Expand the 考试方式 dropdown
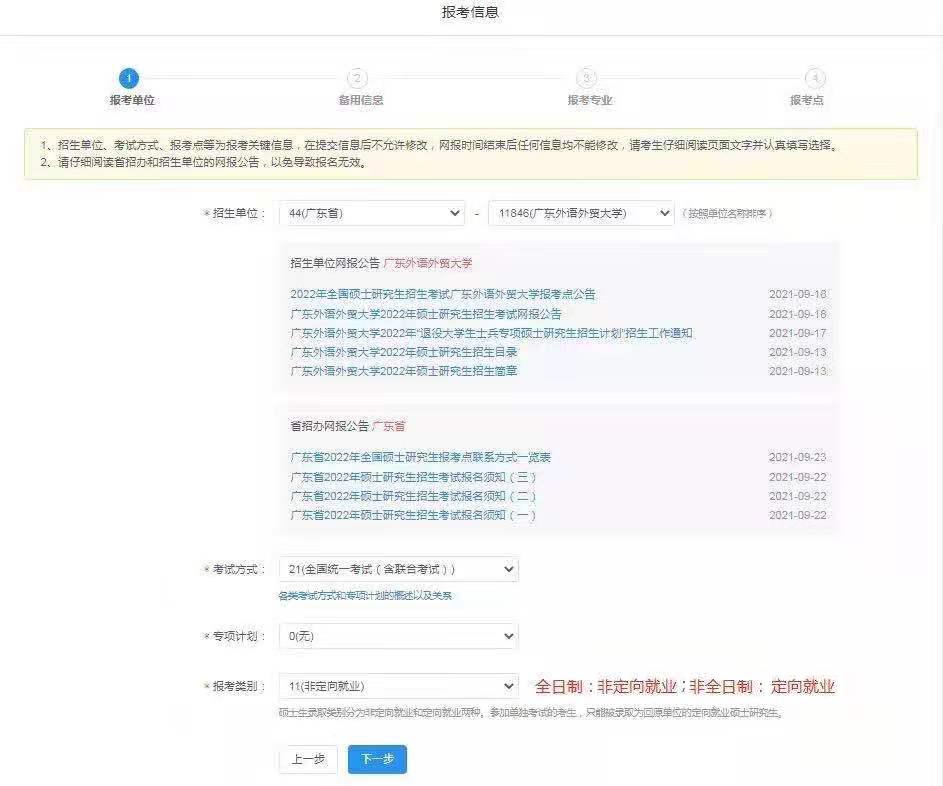 (397, 568)
